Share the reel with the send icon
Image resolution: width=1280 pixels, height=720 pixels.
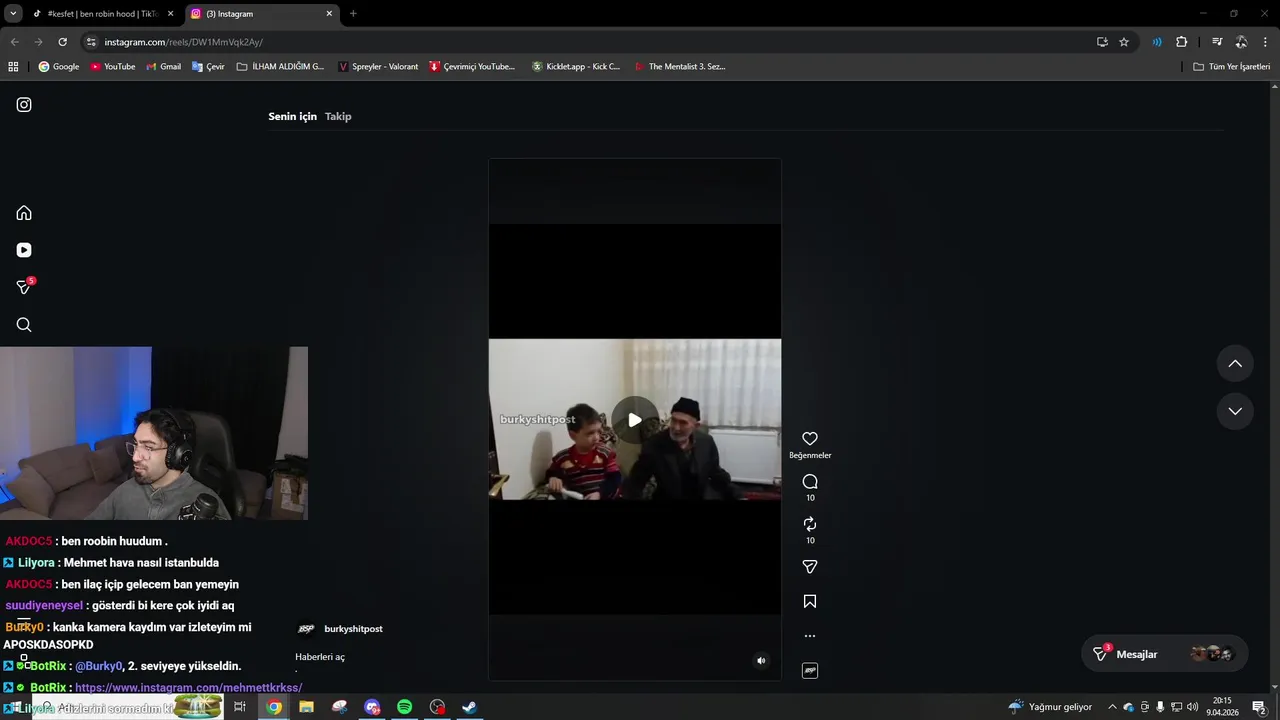pyautogui.click(x=810, y=567)
